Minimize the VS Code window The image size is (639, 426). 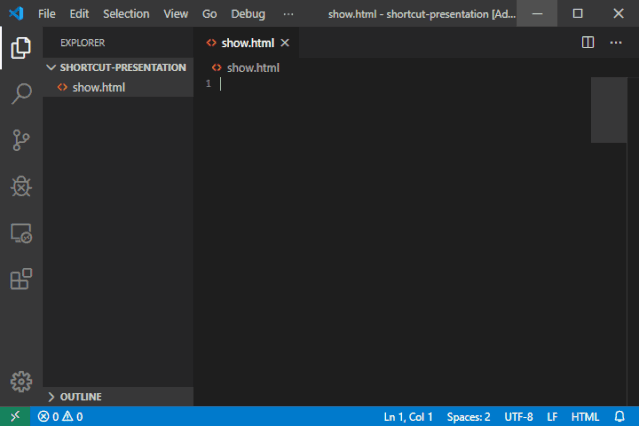[537, 13]
